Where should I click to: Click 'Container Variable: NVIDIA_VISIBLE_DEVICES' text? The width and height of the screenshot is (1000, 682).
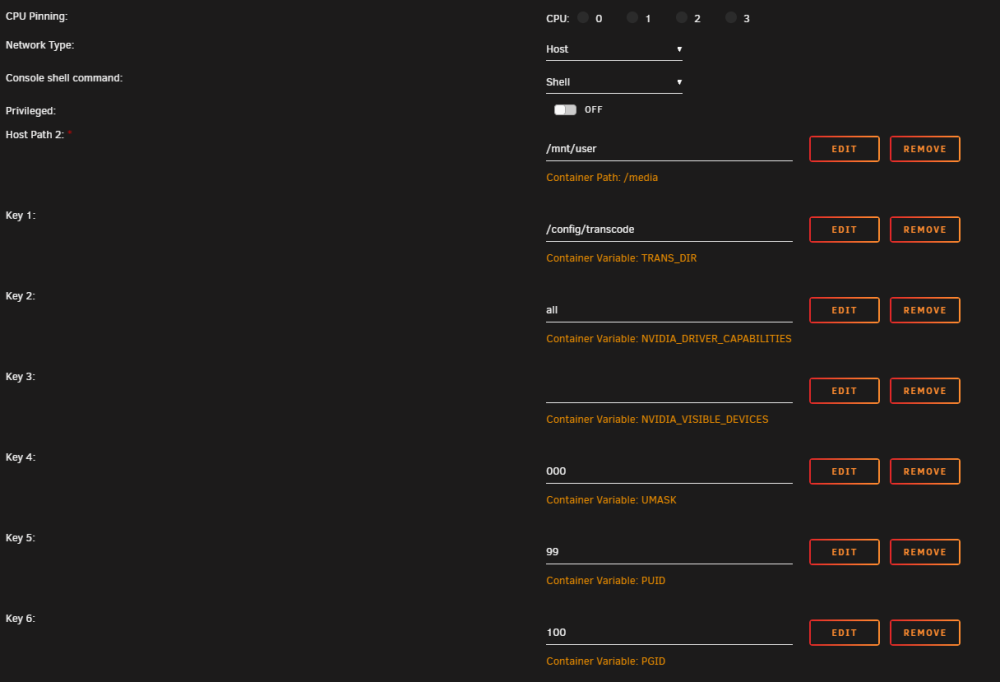point(657,419)
